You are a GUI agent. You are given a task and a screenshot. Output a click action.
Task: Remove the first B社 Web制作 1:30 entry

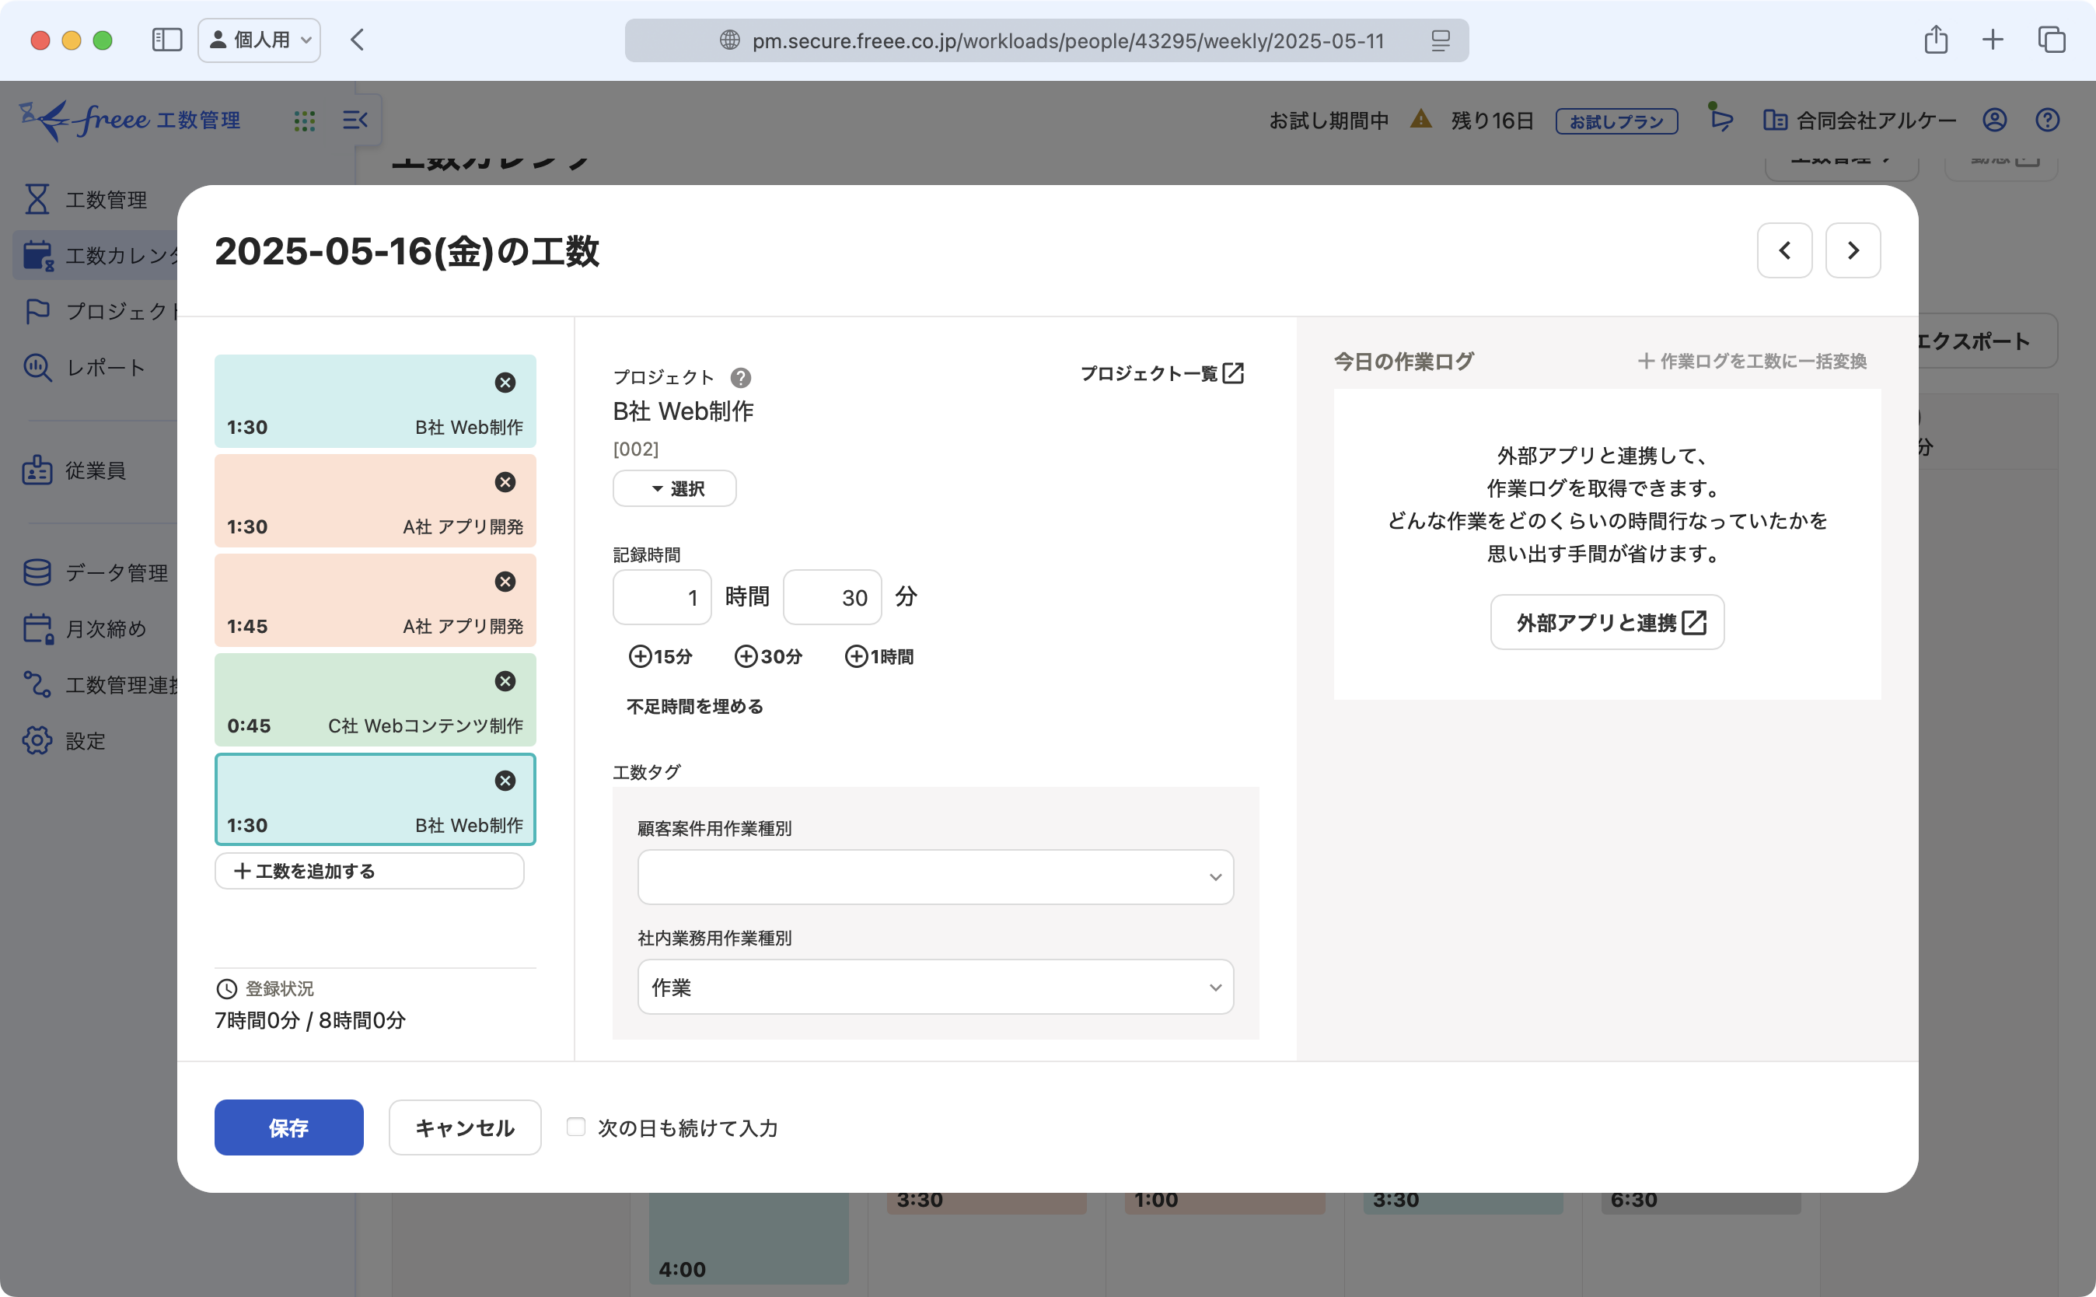click(505, 382)
